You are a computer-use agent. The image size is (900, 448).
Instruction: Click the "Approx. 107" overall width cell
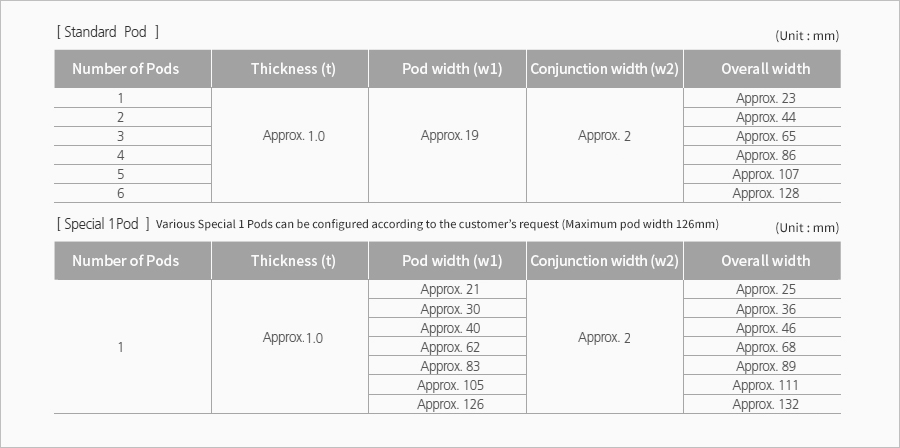pyautogui.click(x=765, y=174)
